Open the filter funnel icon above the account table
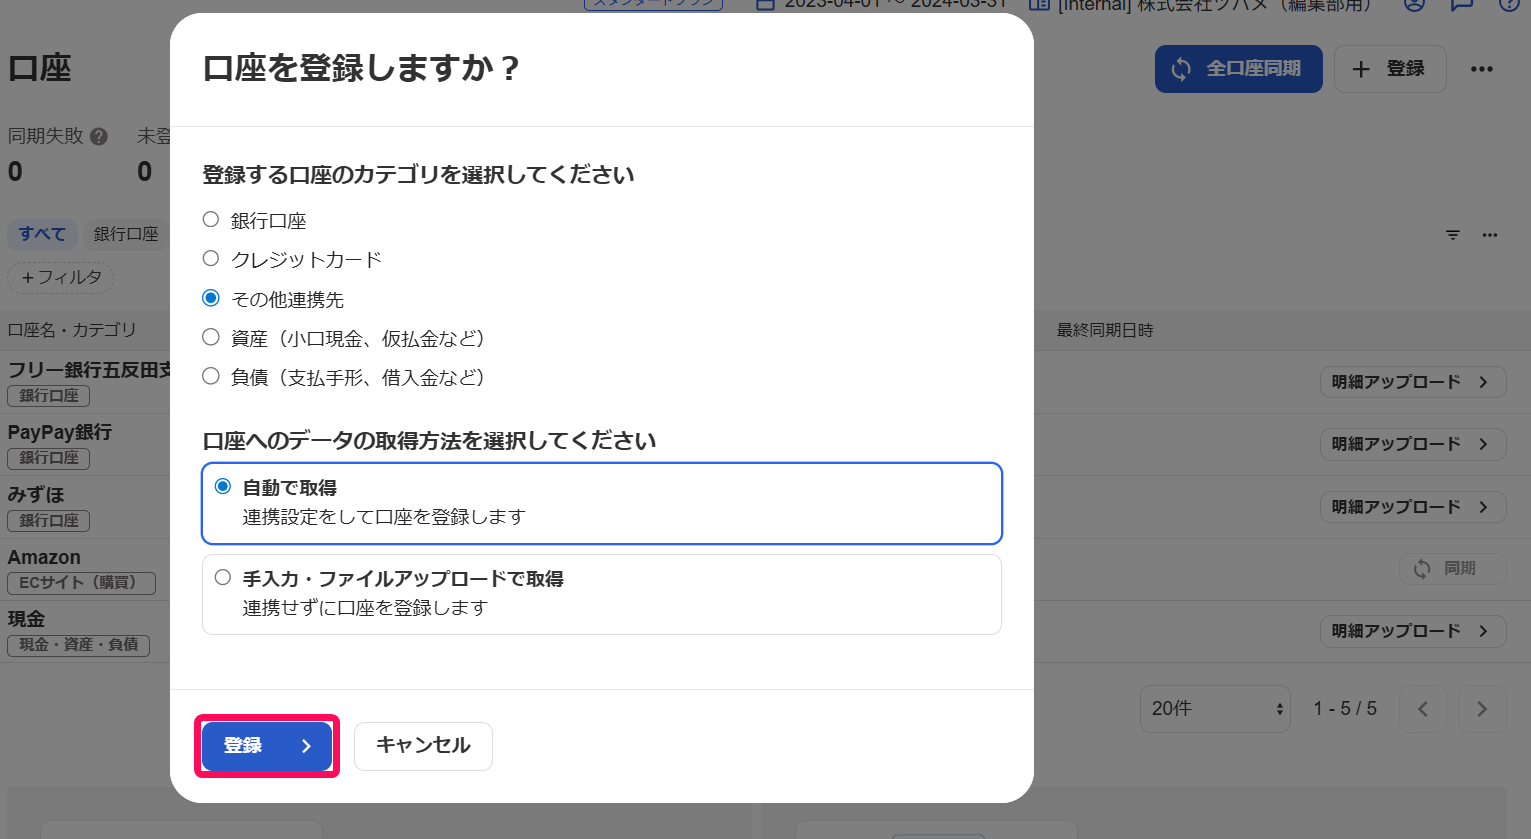Screen dimensions: 1531x839 point(1452,235)
